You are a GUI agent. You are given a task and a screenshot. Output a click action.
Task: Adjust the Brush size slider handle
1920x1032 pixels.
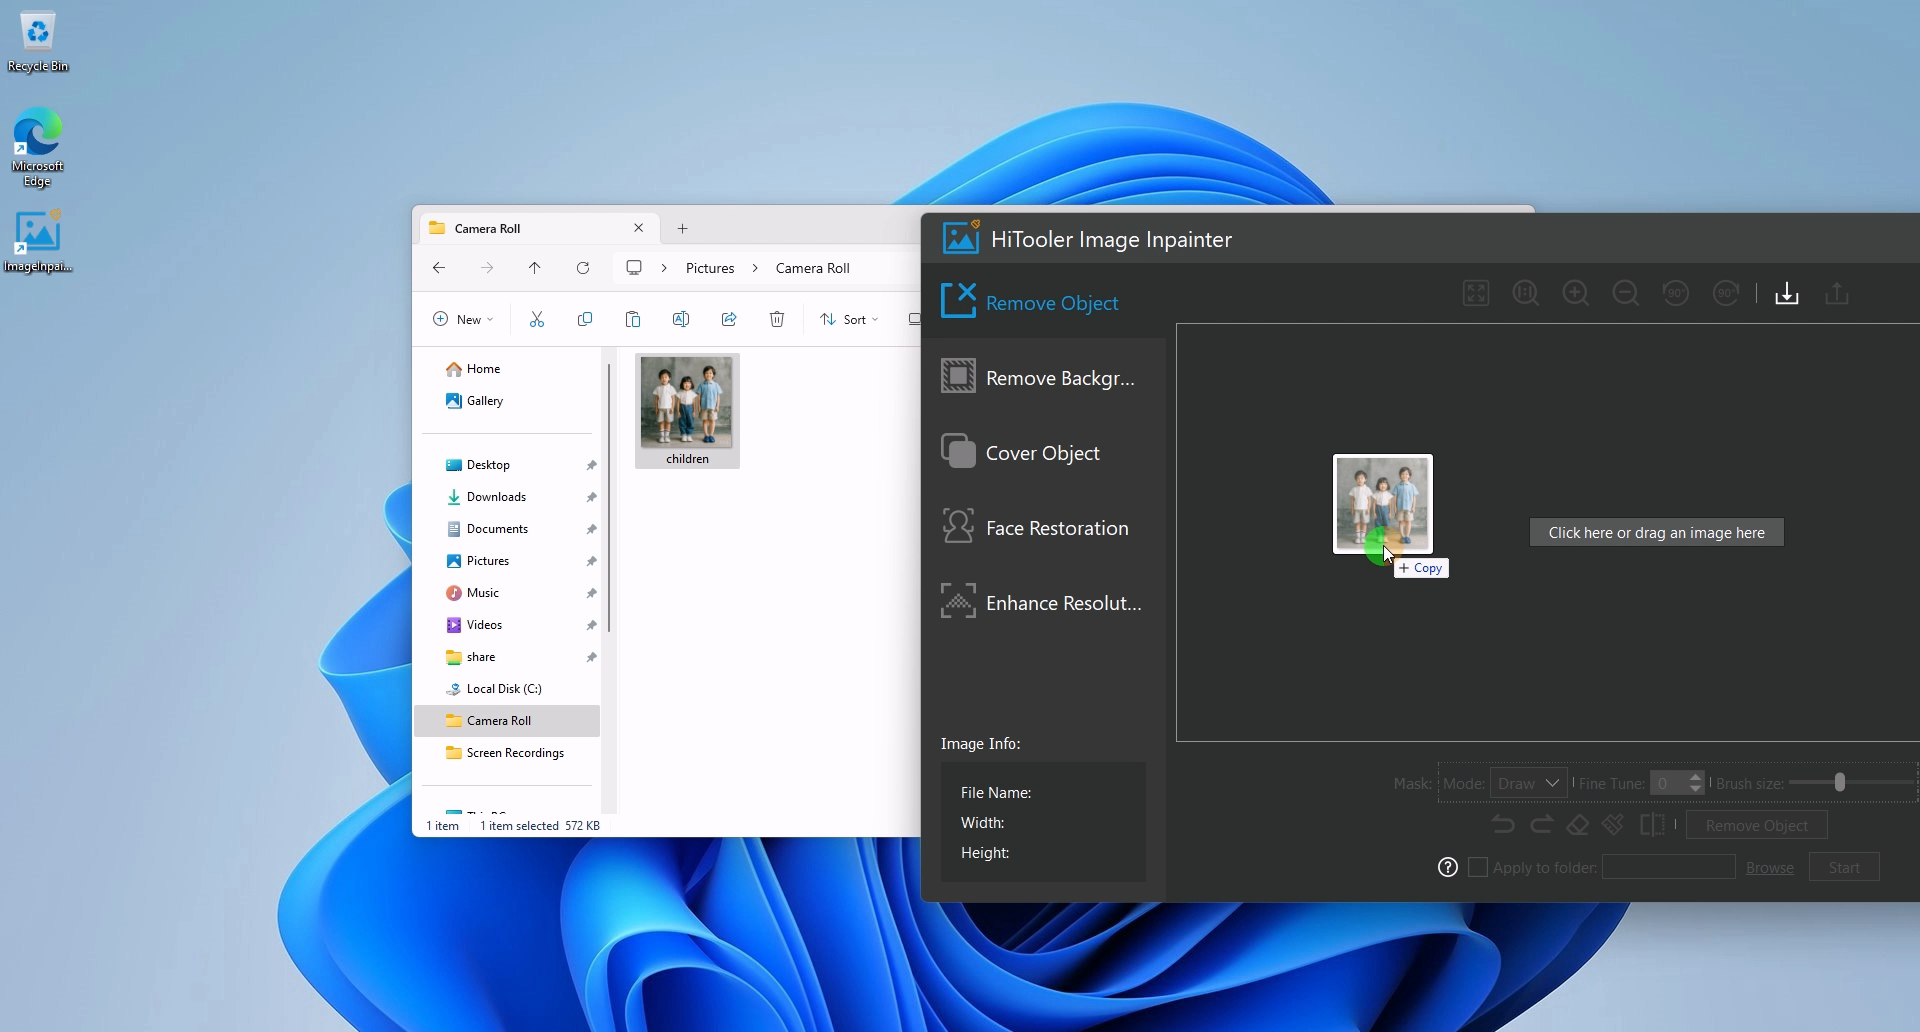pos(1839,783)
